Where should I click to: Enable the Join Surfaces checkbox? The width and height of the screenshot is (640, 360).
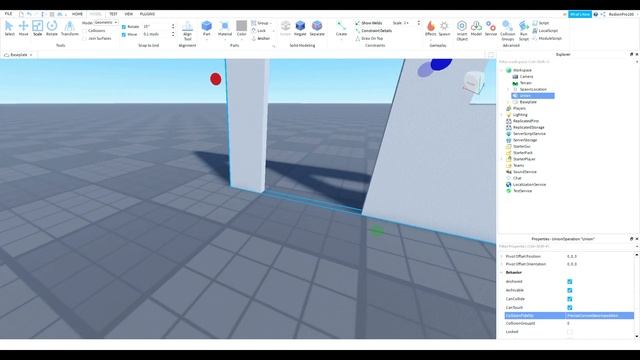[x=84, y=38]
